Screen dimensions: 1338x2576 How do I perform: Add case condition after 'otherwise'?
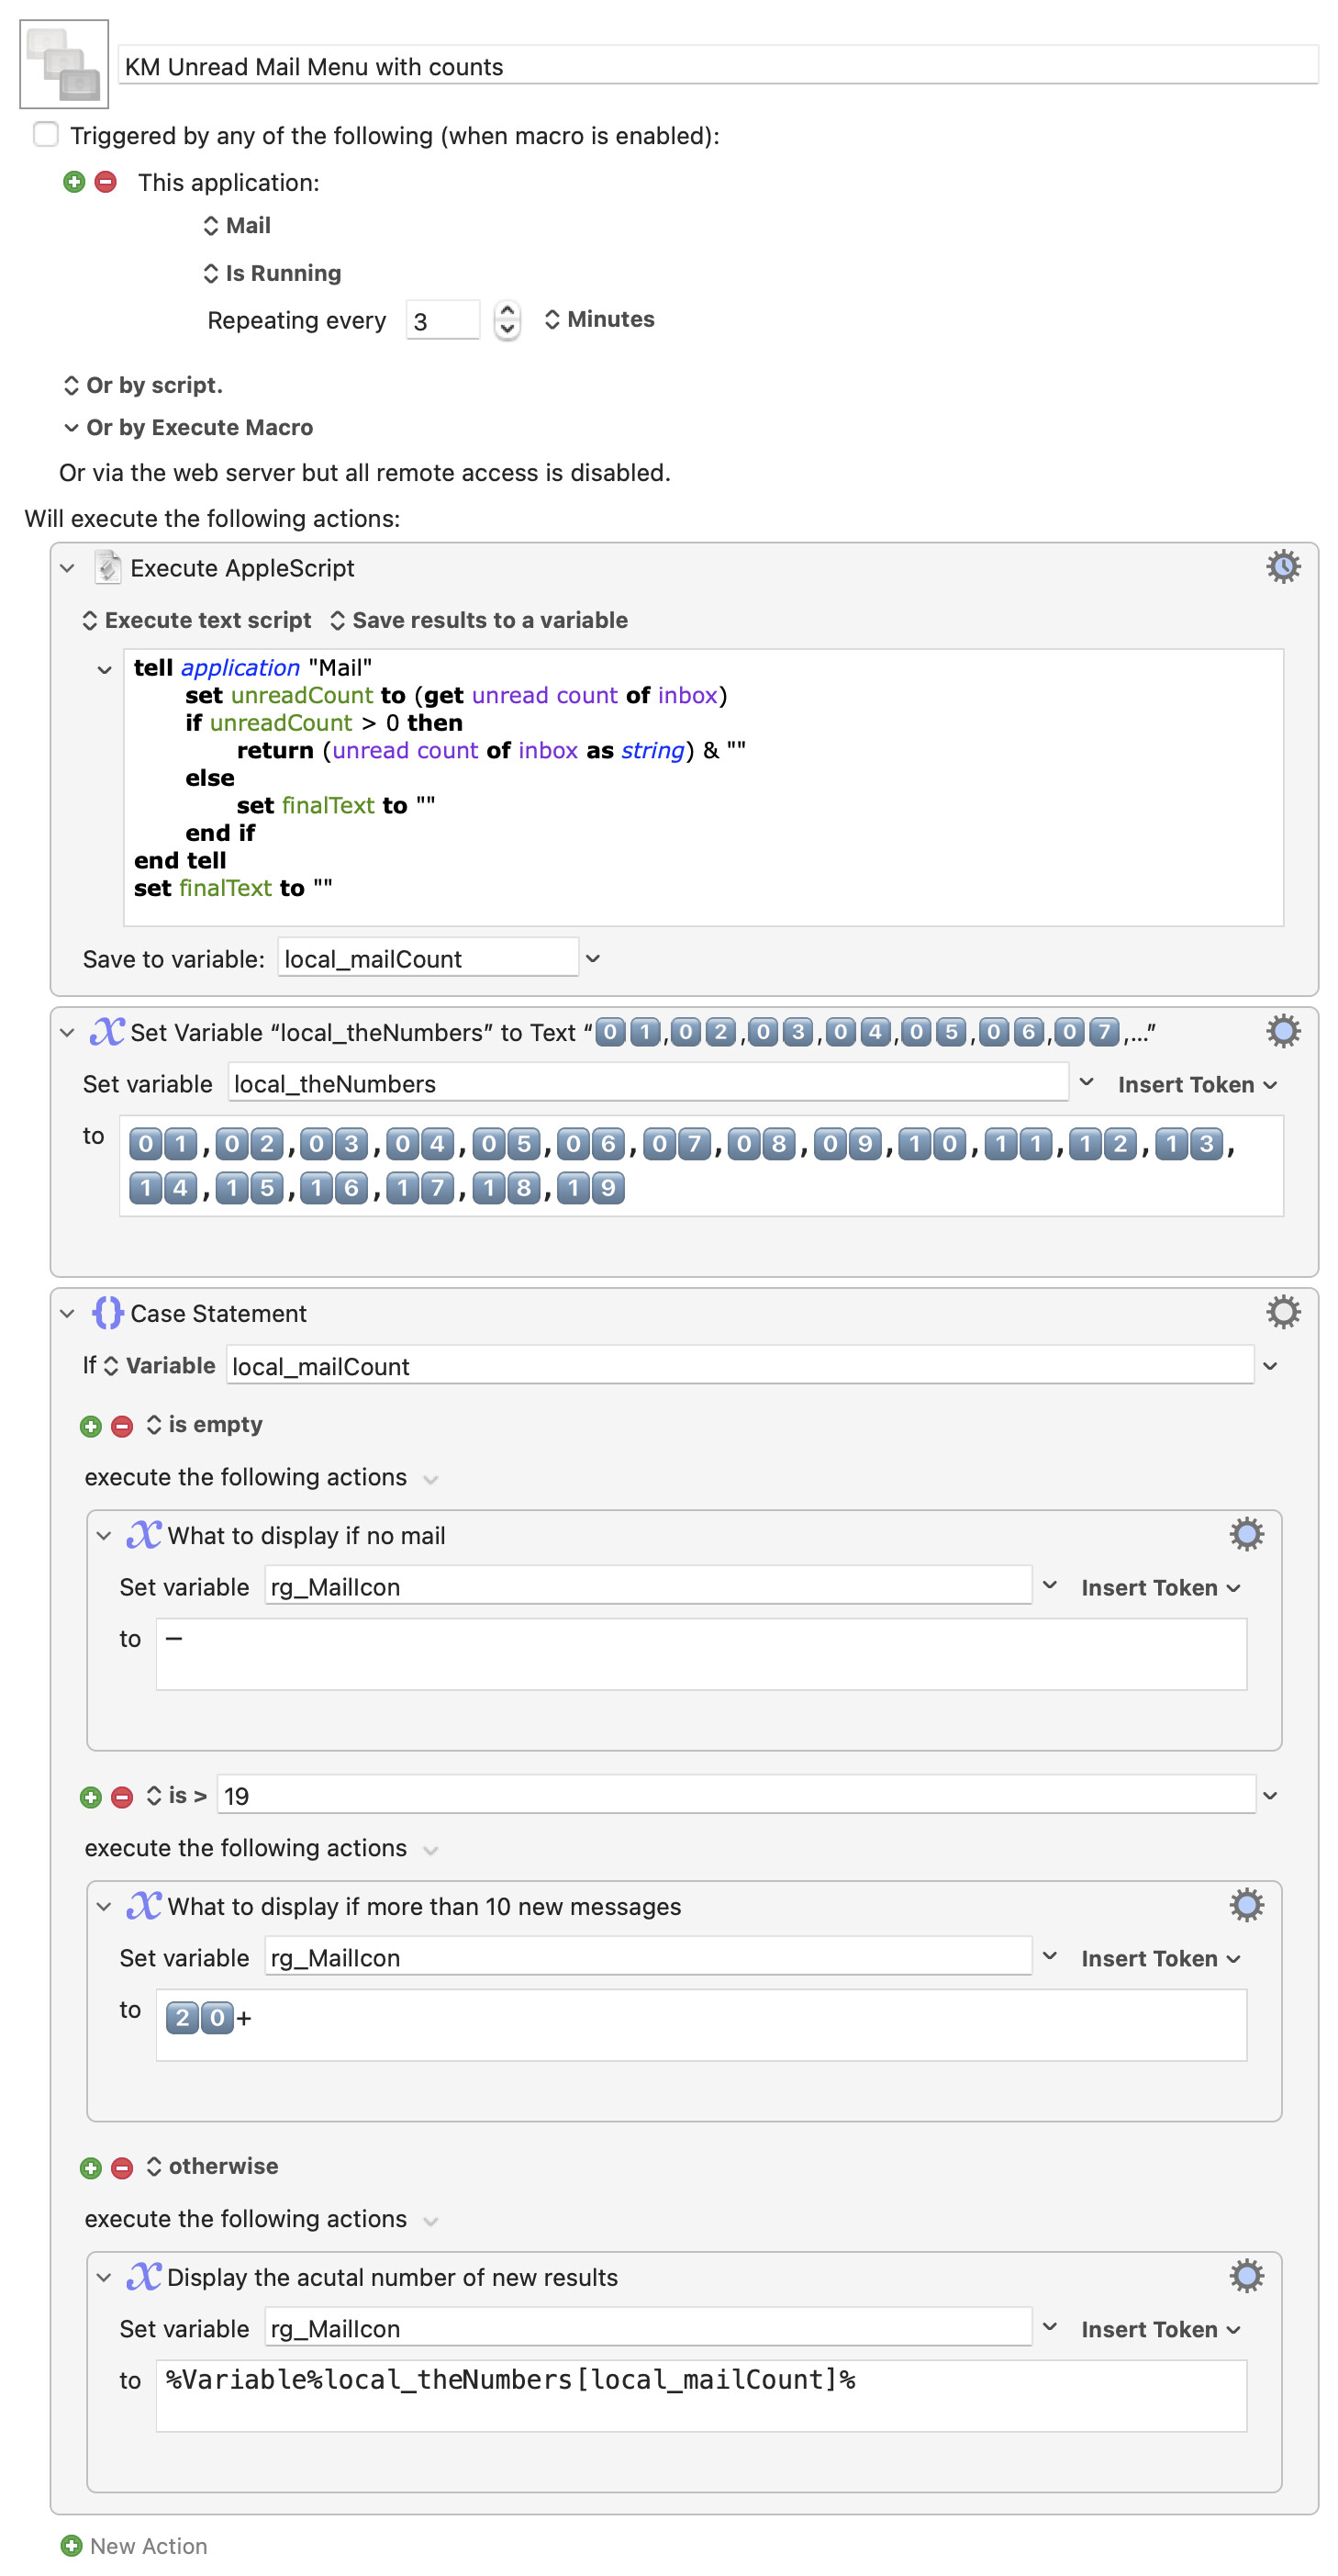click(x=91, y=2168)
